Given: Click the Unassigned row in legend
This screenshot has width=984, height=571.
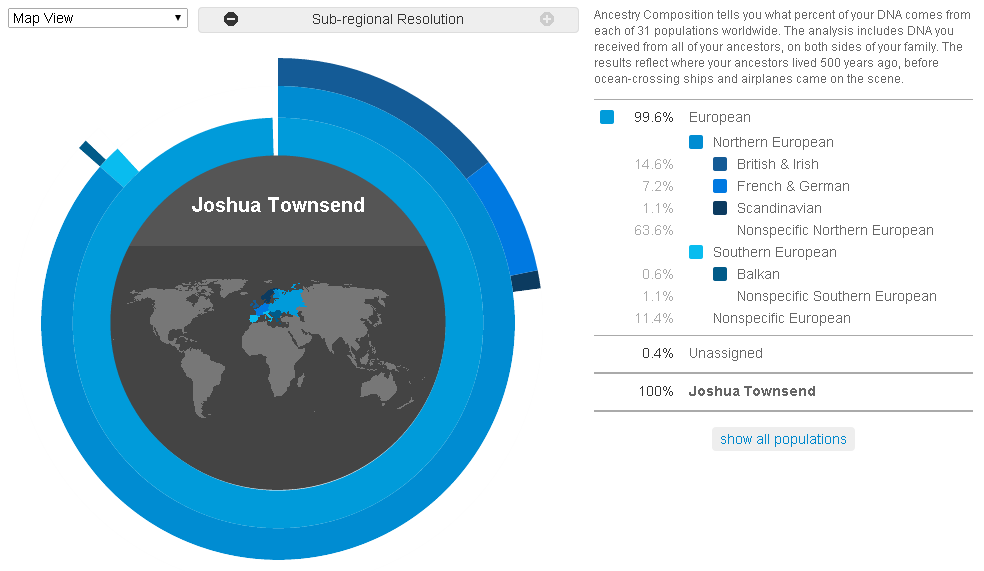Looking at the screenshot, I should [783, 353].
